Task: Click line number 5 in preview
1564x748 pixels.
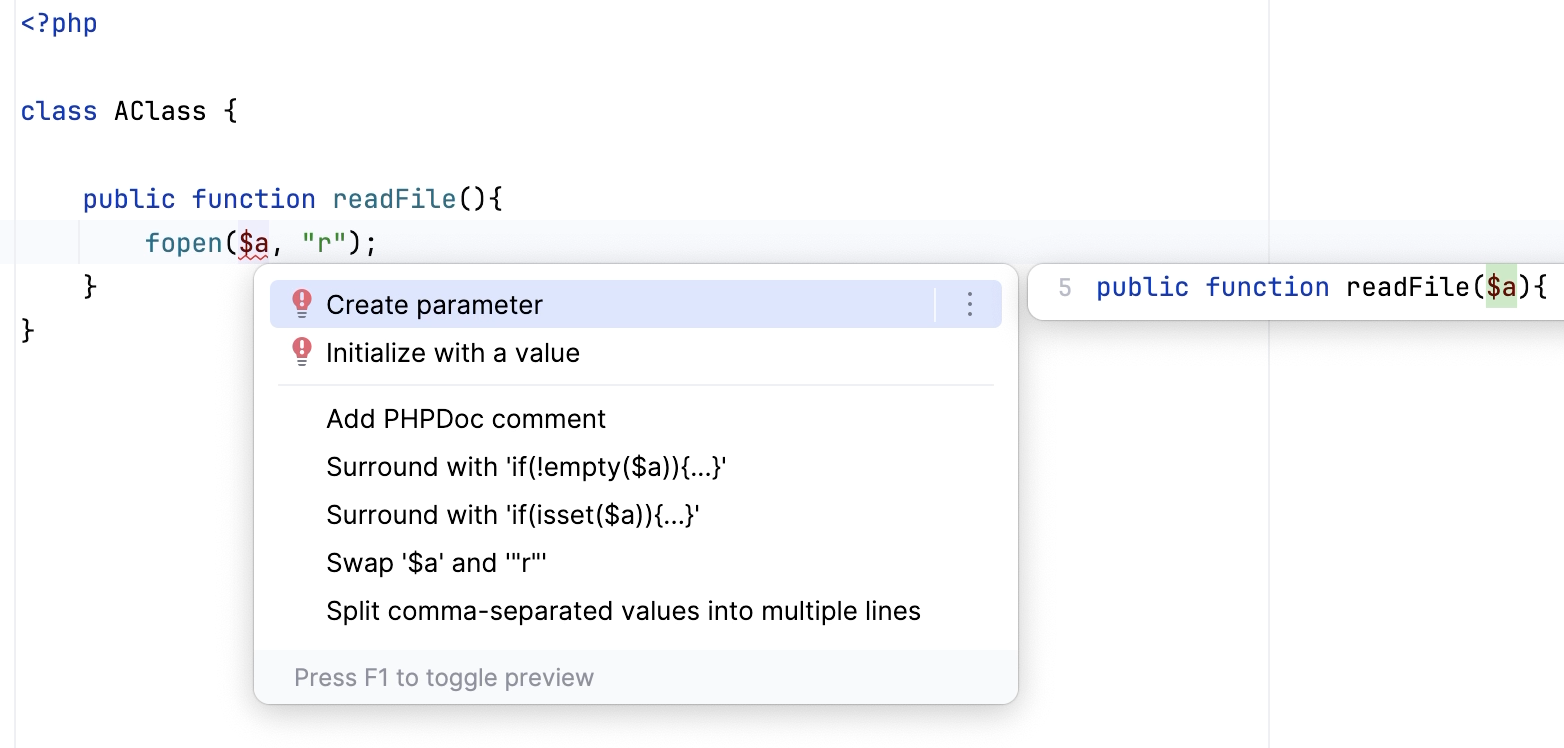Action: (x=1064, y=288)
